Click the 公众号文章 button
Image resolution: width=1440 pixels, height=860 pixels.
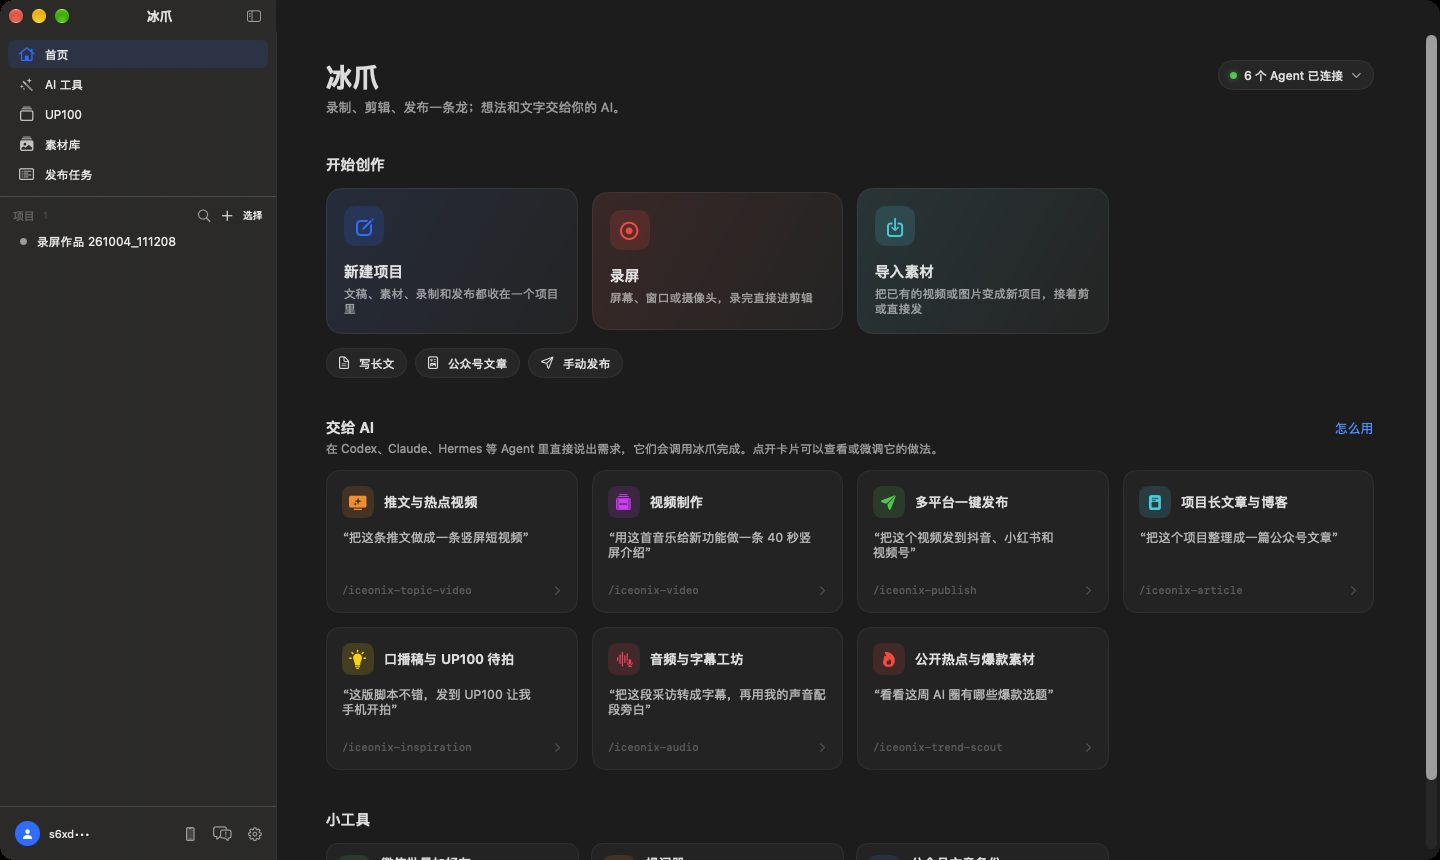tap(467, 363)
